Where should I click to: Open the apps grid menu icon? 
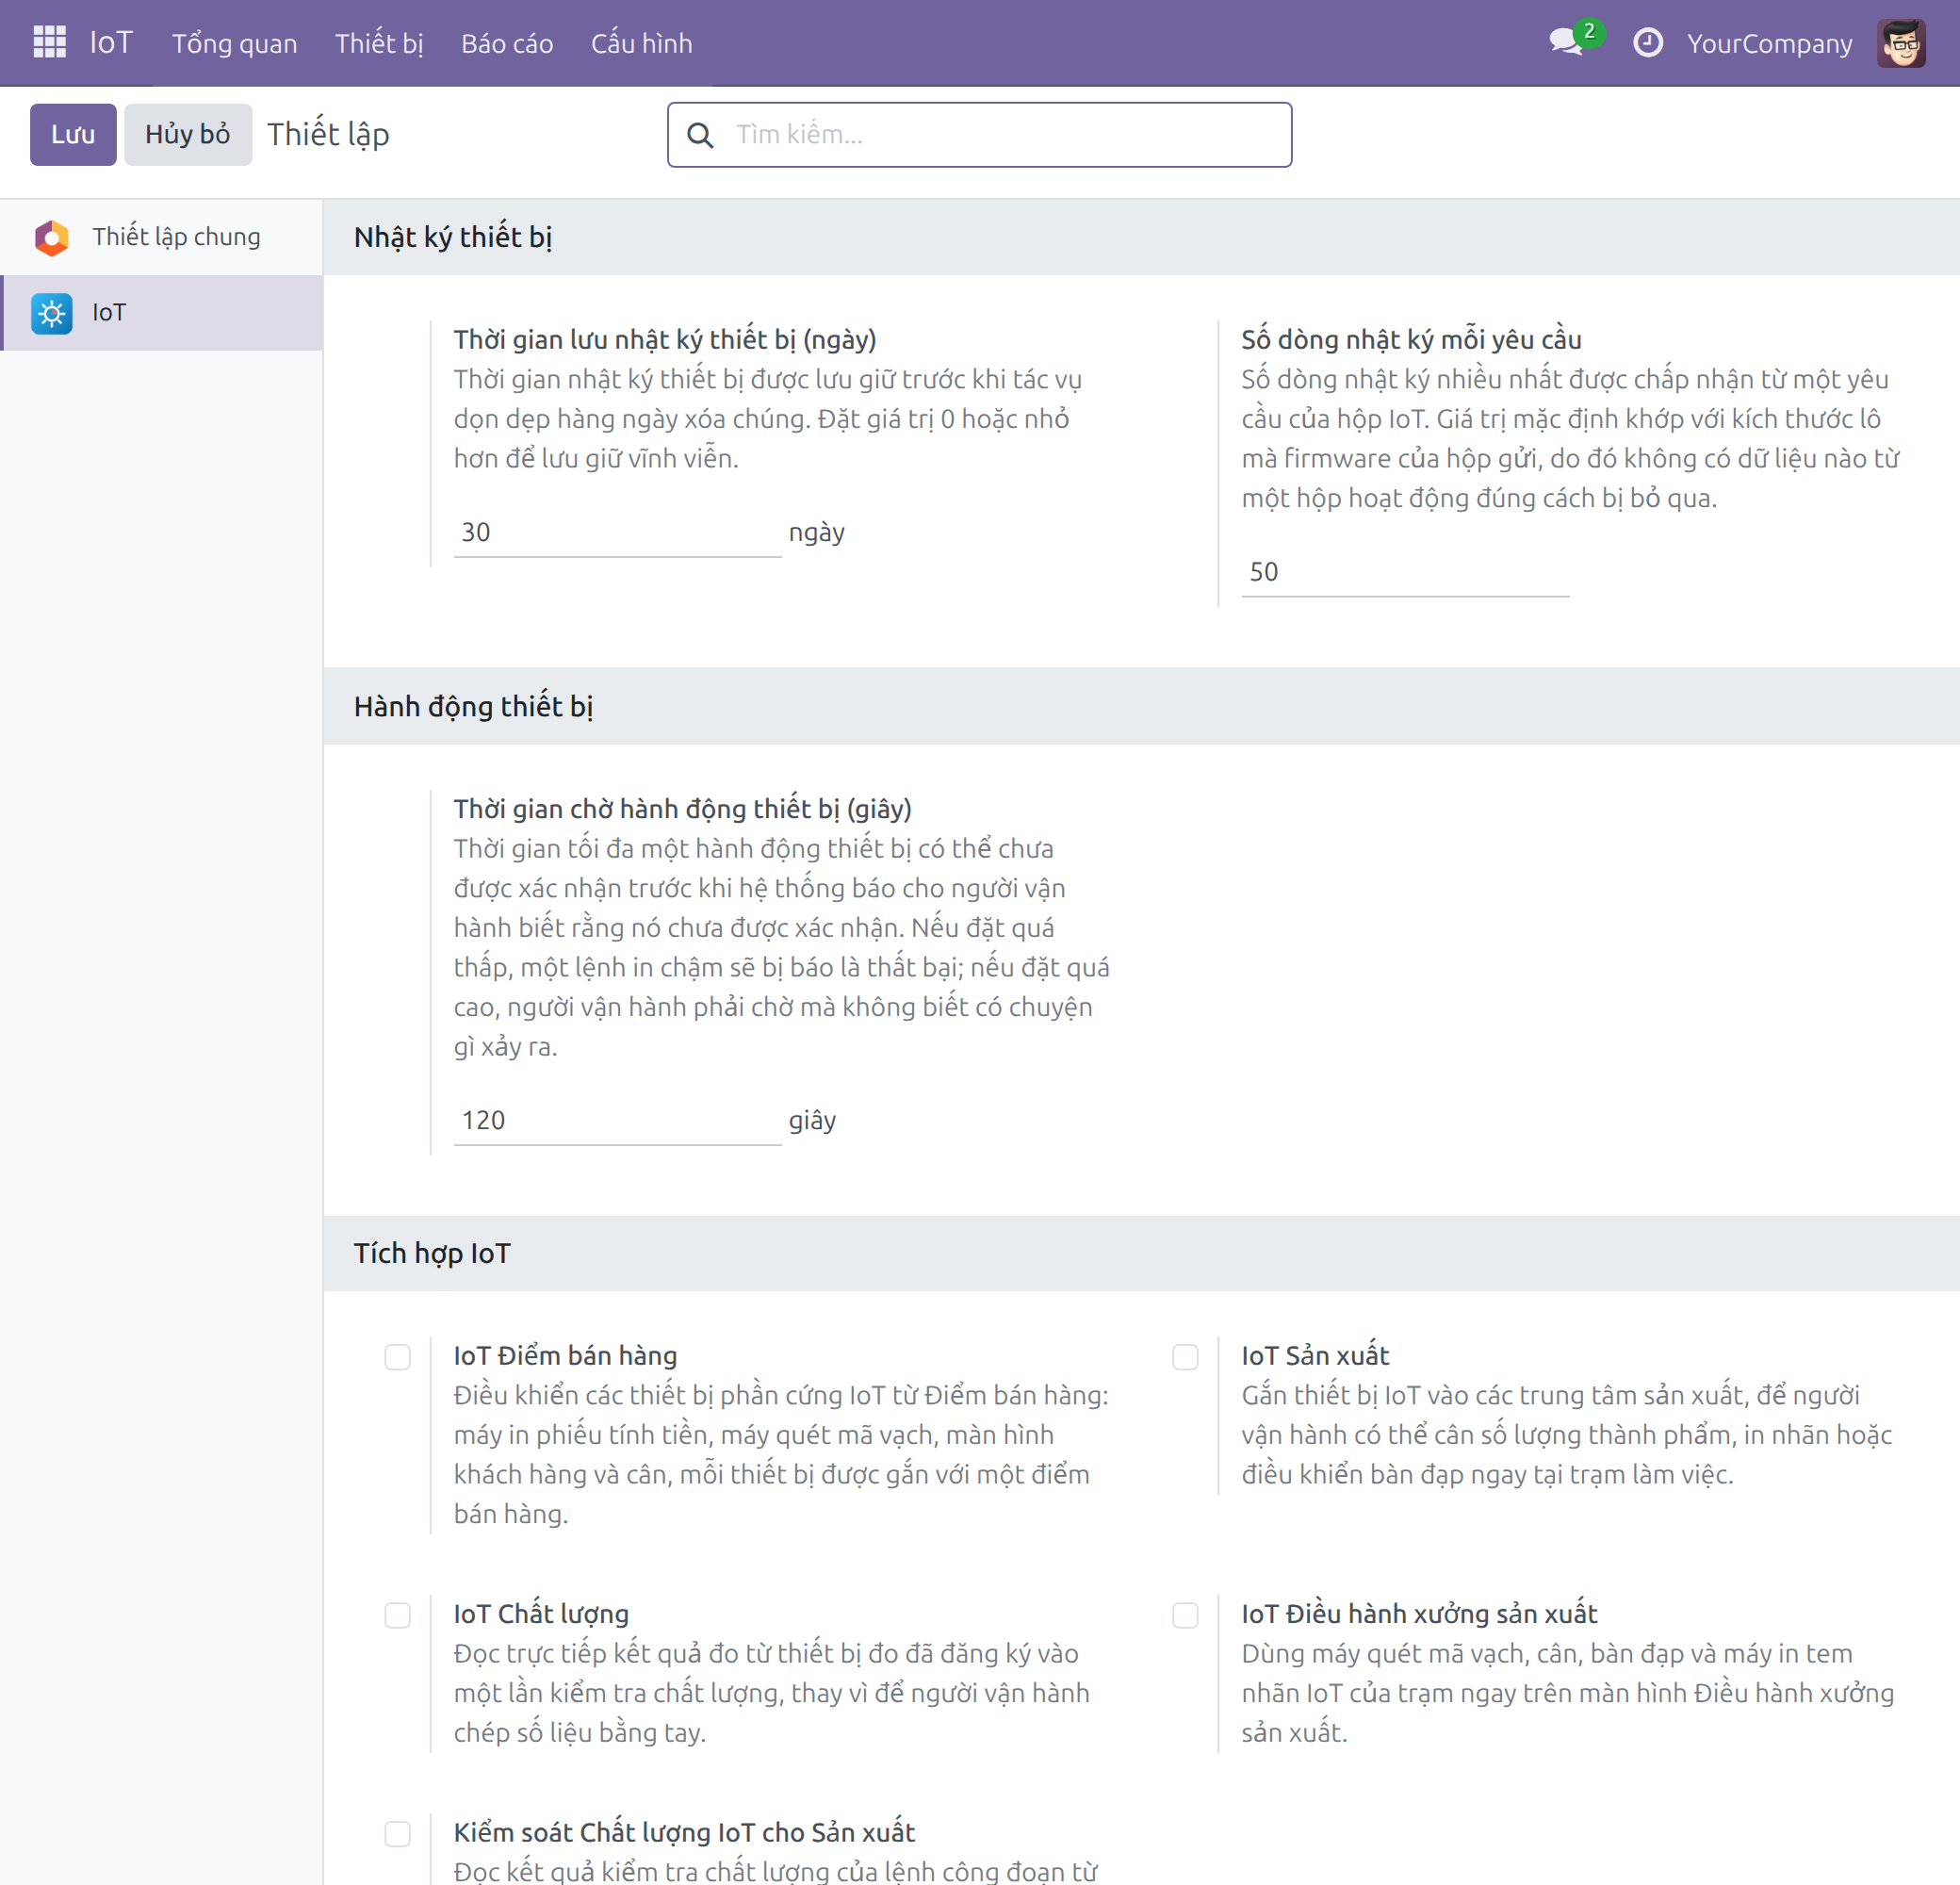[x=49, y=42]
